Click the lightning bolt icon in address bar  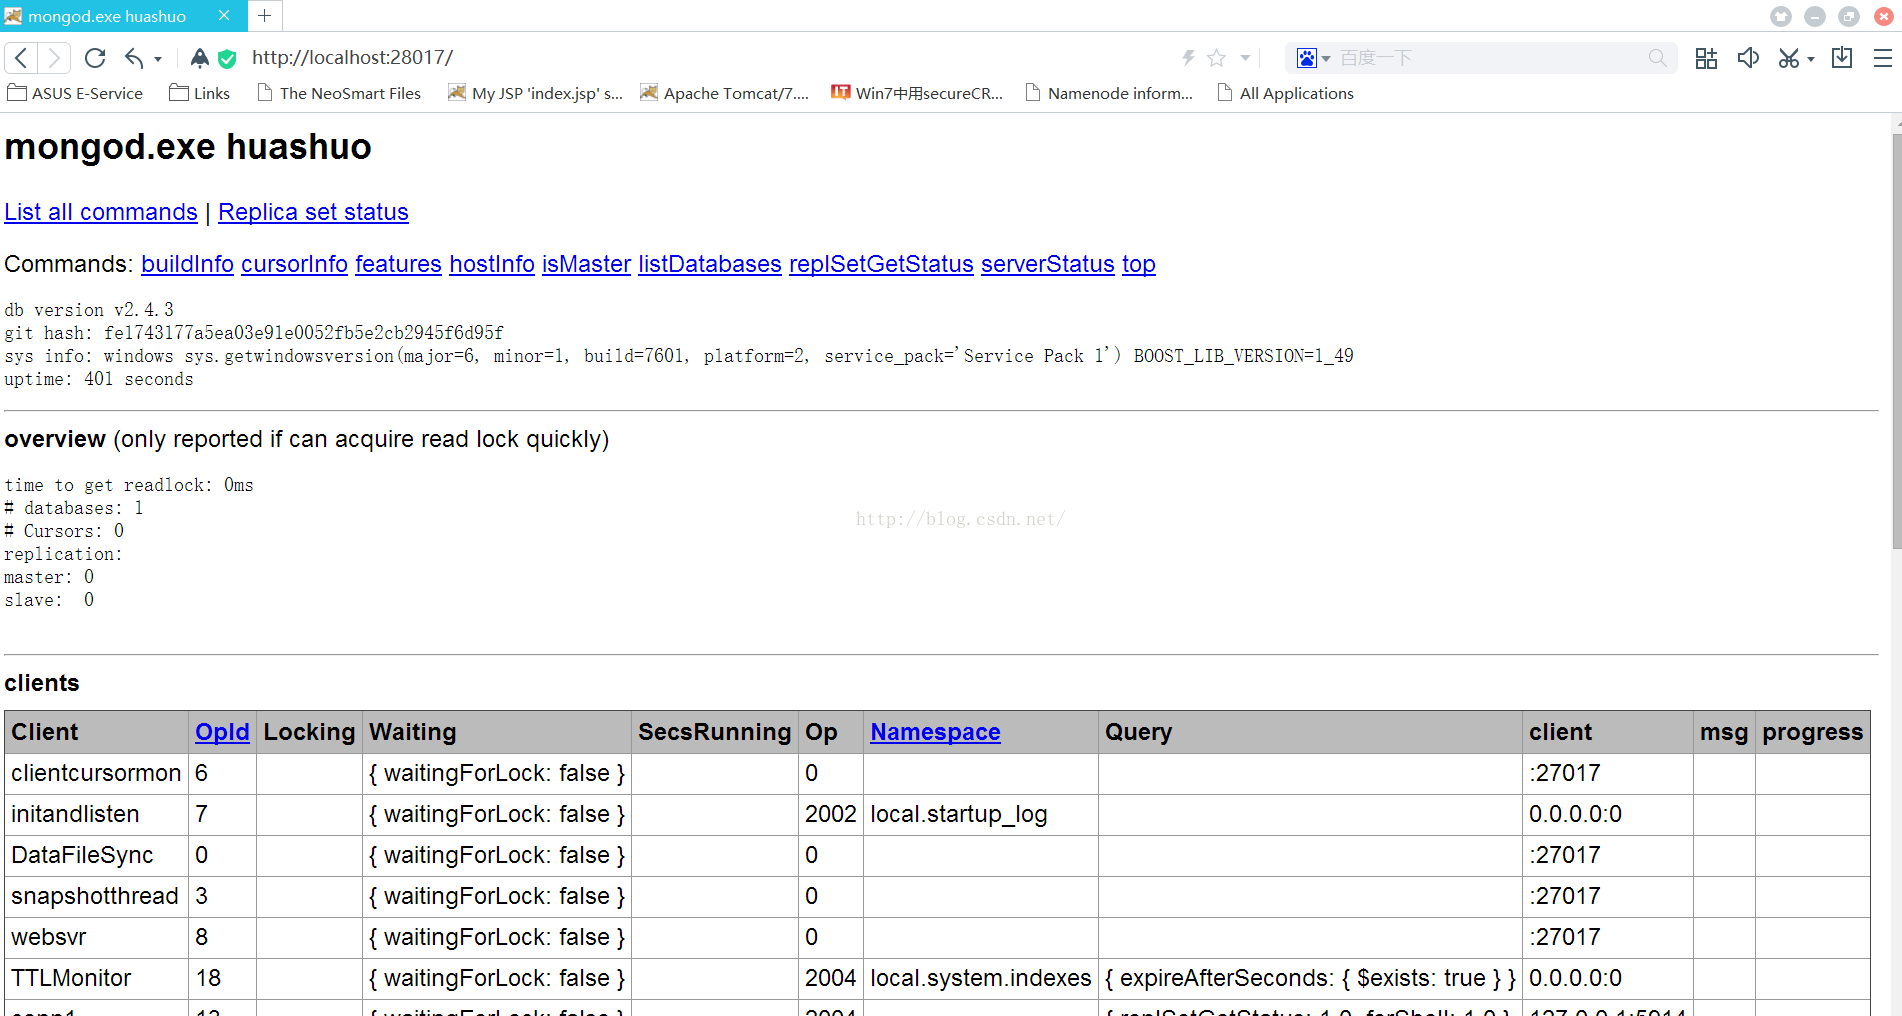point(1188,58)
